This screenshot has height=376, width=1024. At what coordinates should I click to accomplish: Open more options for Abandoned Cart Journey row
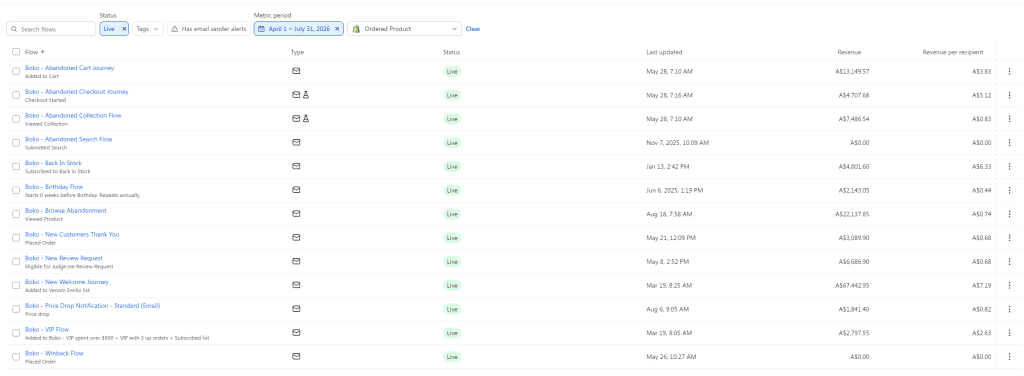pyautogui.click(x=1009, y=72)
